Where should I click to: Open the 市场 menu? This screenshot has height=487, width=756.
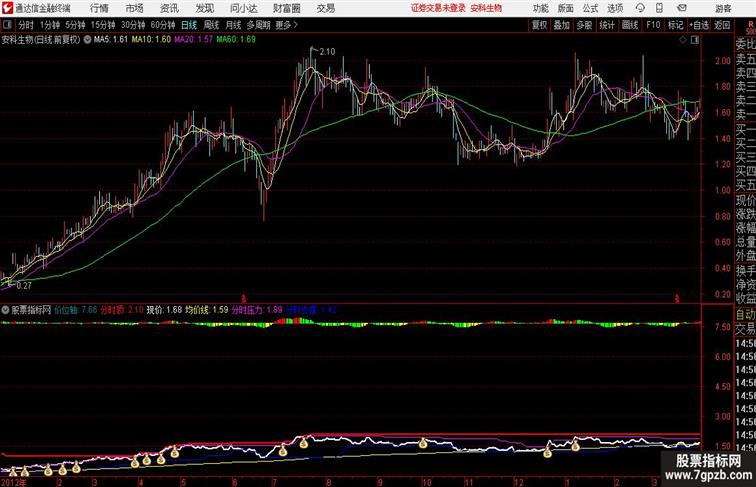(x=134, y=8)
